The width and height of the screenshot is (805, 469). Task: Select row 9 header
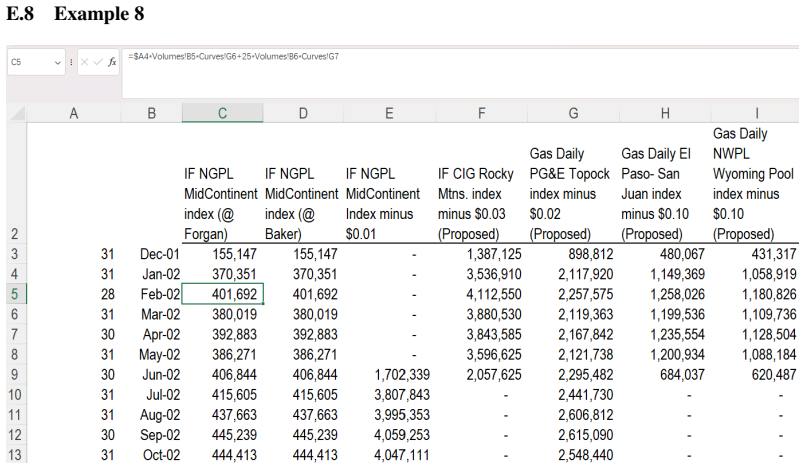pyautogui.click(x=15, y=375)
